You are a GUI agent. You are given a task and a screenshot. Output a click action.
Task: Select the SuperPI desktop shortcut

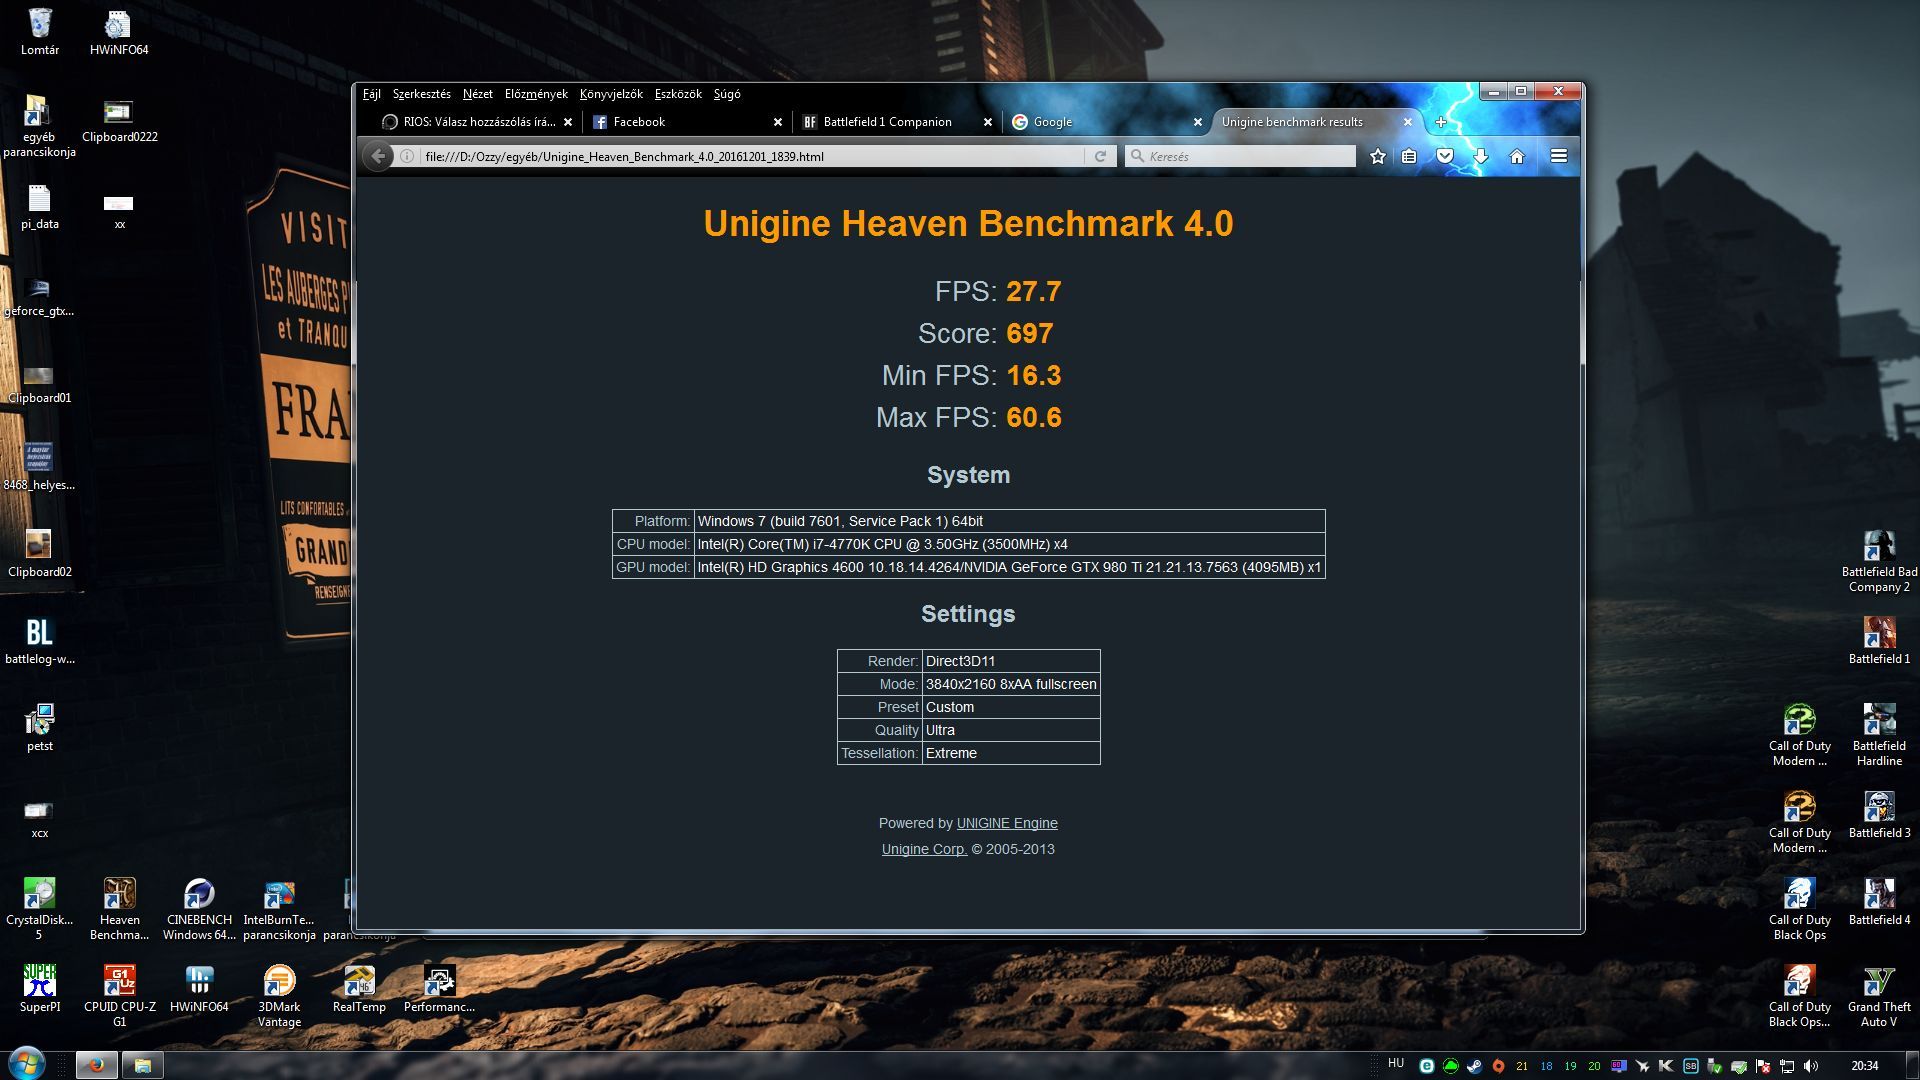[39, 988]
